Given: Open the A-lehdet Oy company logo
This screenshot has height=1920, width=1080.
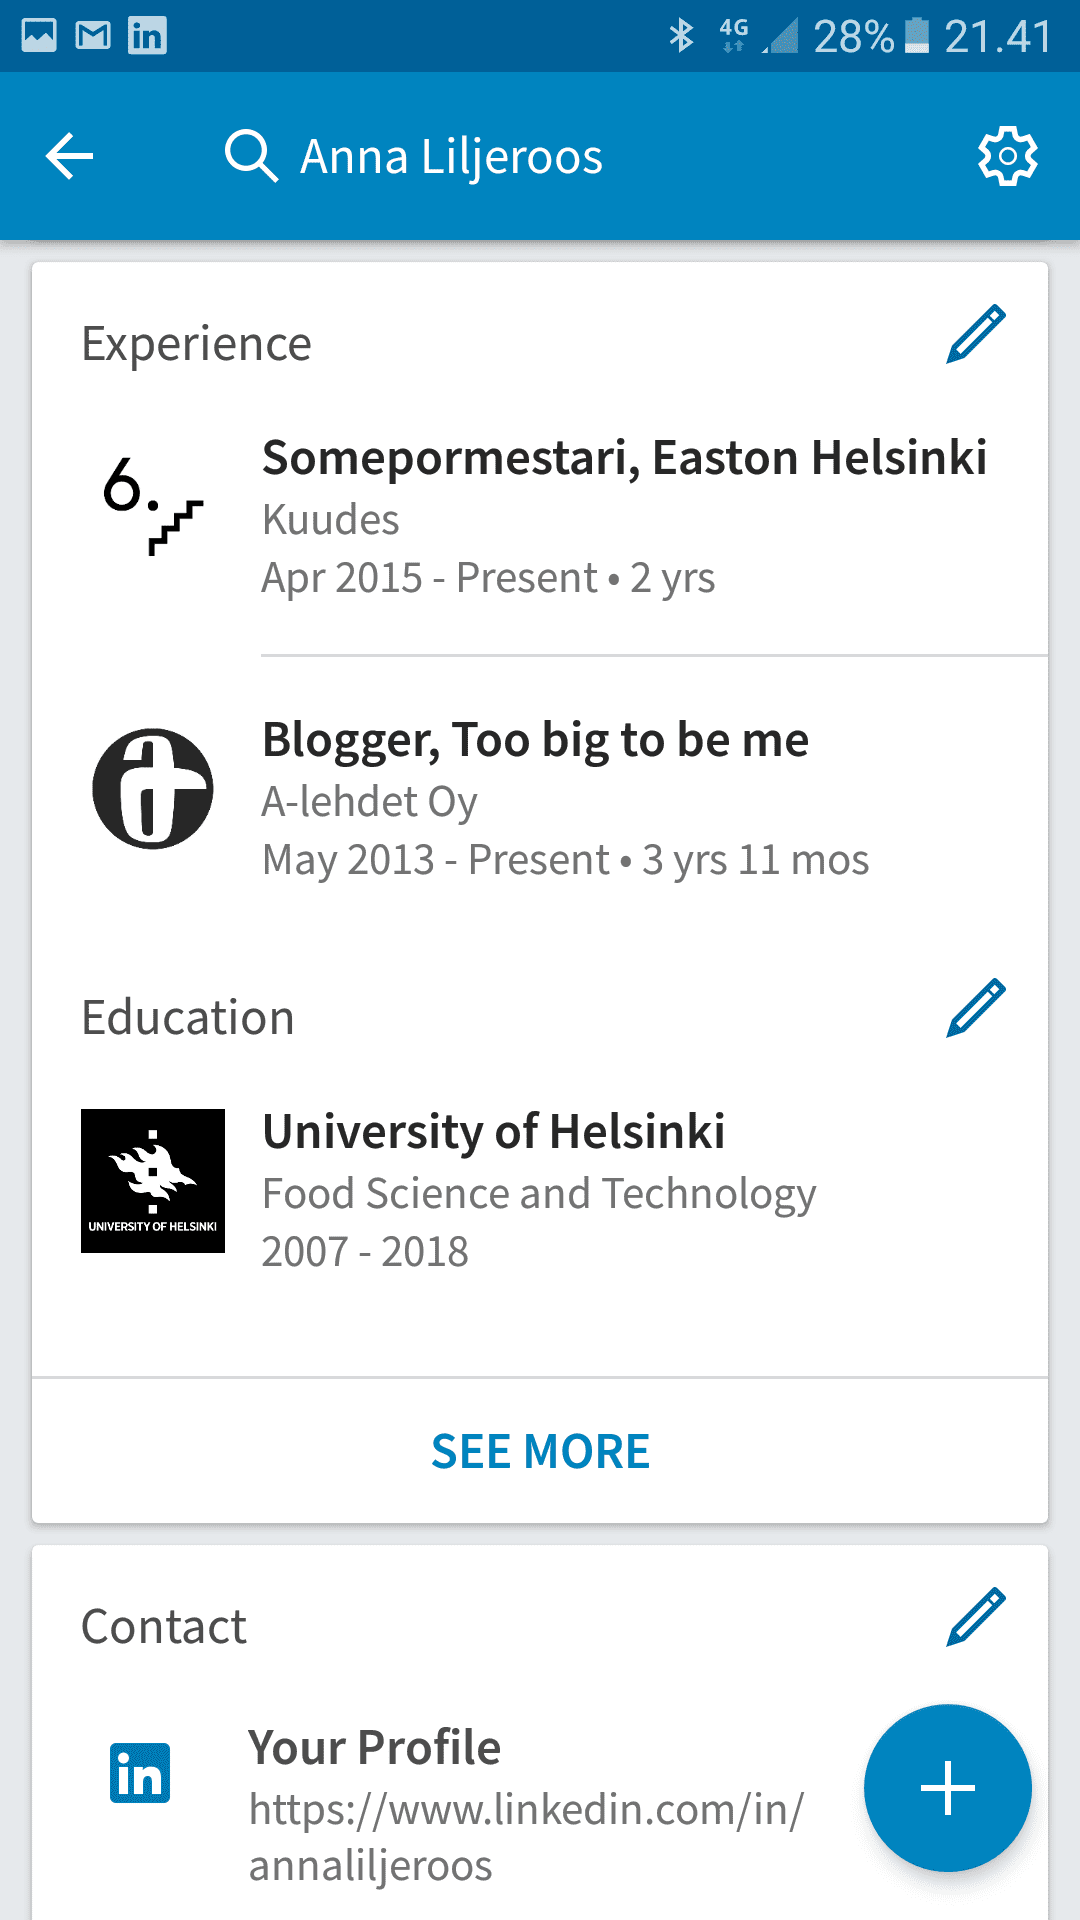Looking at the screenshot, I should 153,789.
